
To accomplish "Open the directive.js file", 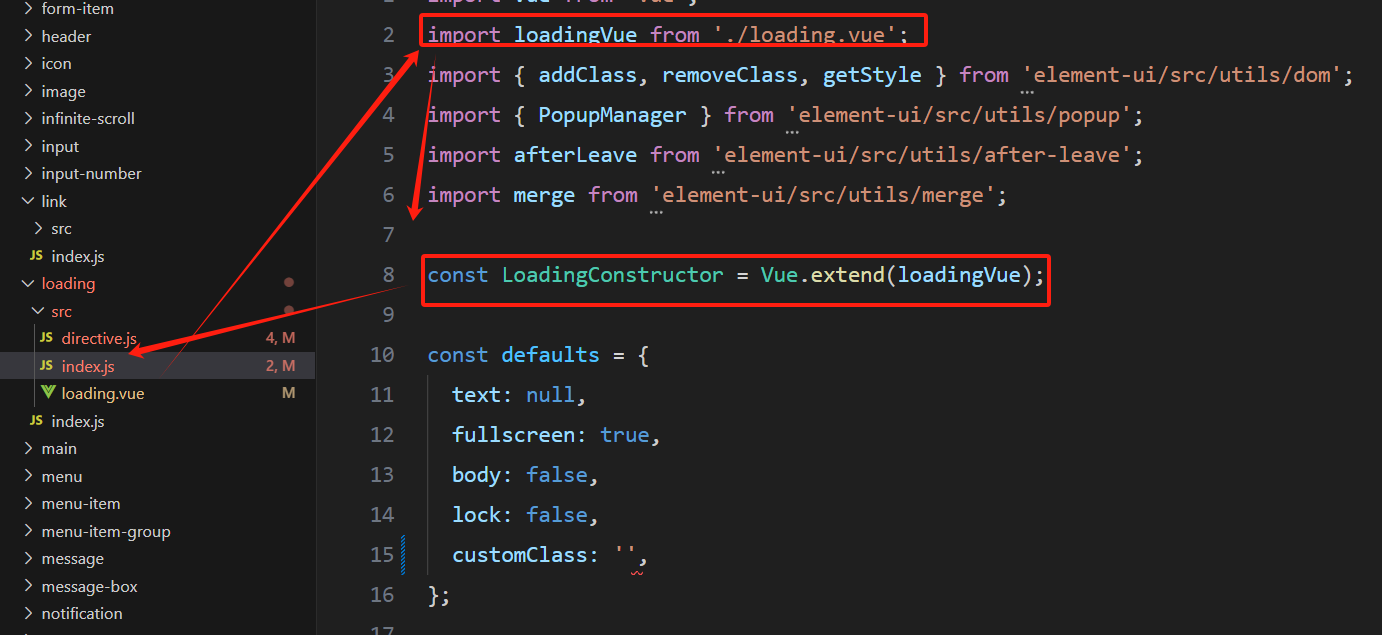I will pyautogui.click(x=99, y=338).
